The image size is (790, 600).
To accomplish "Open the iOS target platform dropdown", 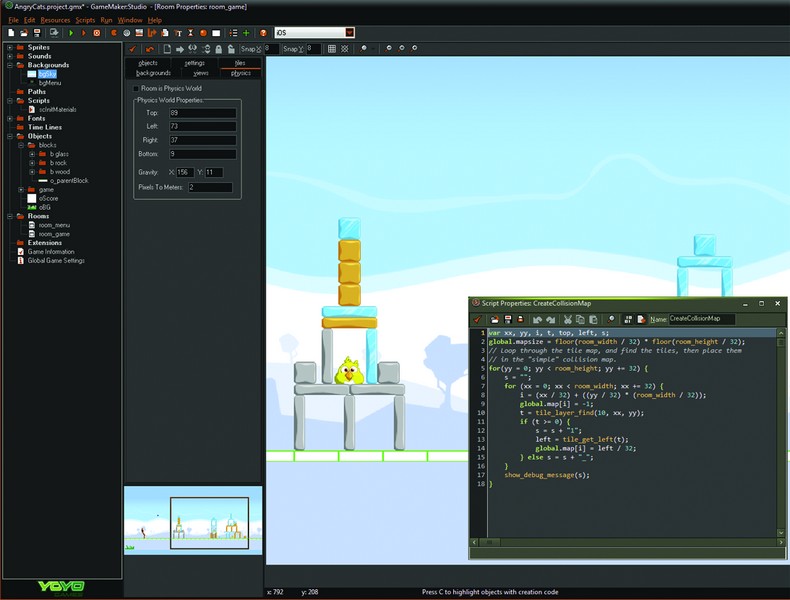I will 350,33.
